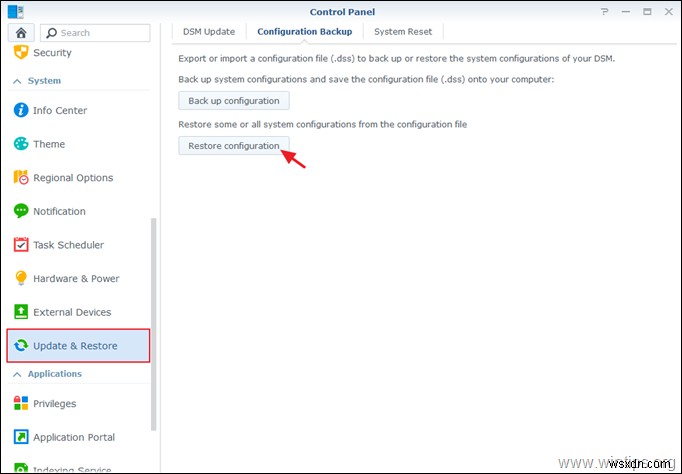This screenshot has width=682, height=474.
Task: Minimize the Control Panel window
Action: (626, 12)
